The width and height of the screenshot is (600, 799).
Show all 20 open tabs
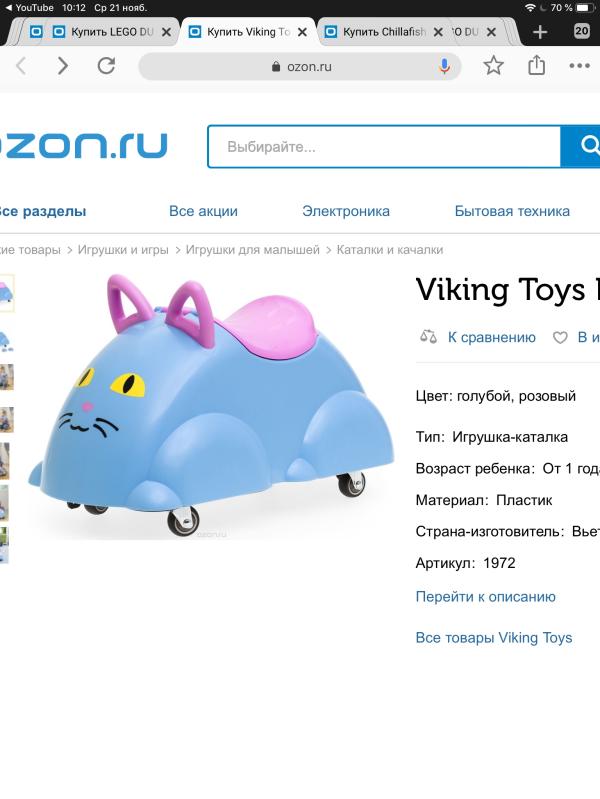pyautogui.click(x=582, y=31)
